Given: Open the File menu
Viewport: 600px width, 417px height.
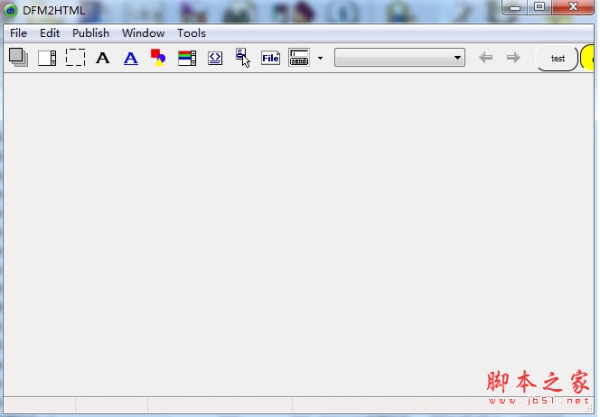Looking at the screenshot, I should 19,33.
